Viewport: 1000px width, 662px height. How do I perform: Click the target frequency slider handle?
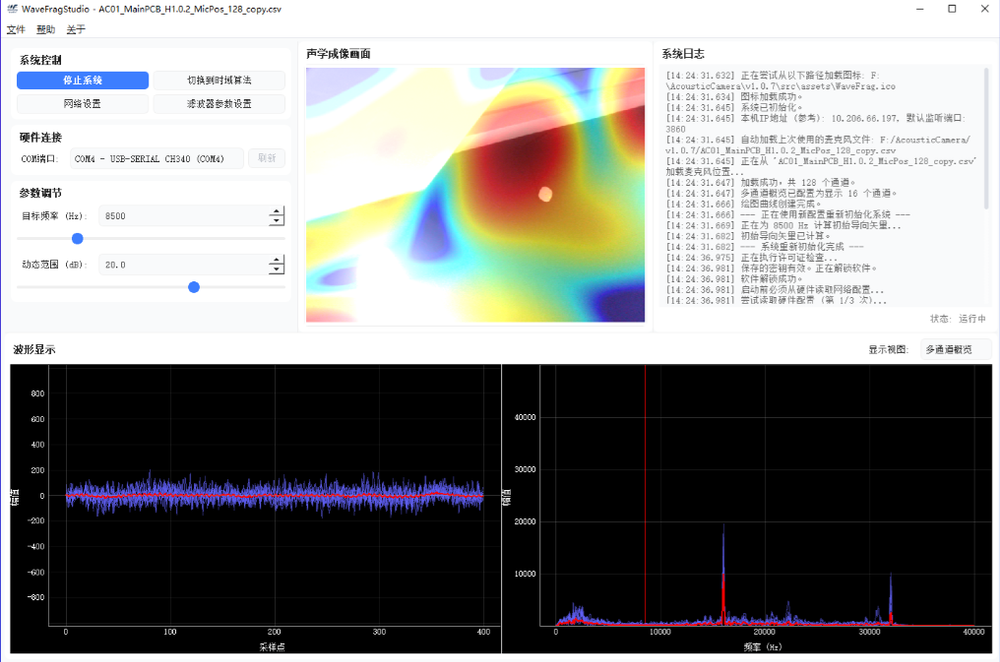point(77,239)
